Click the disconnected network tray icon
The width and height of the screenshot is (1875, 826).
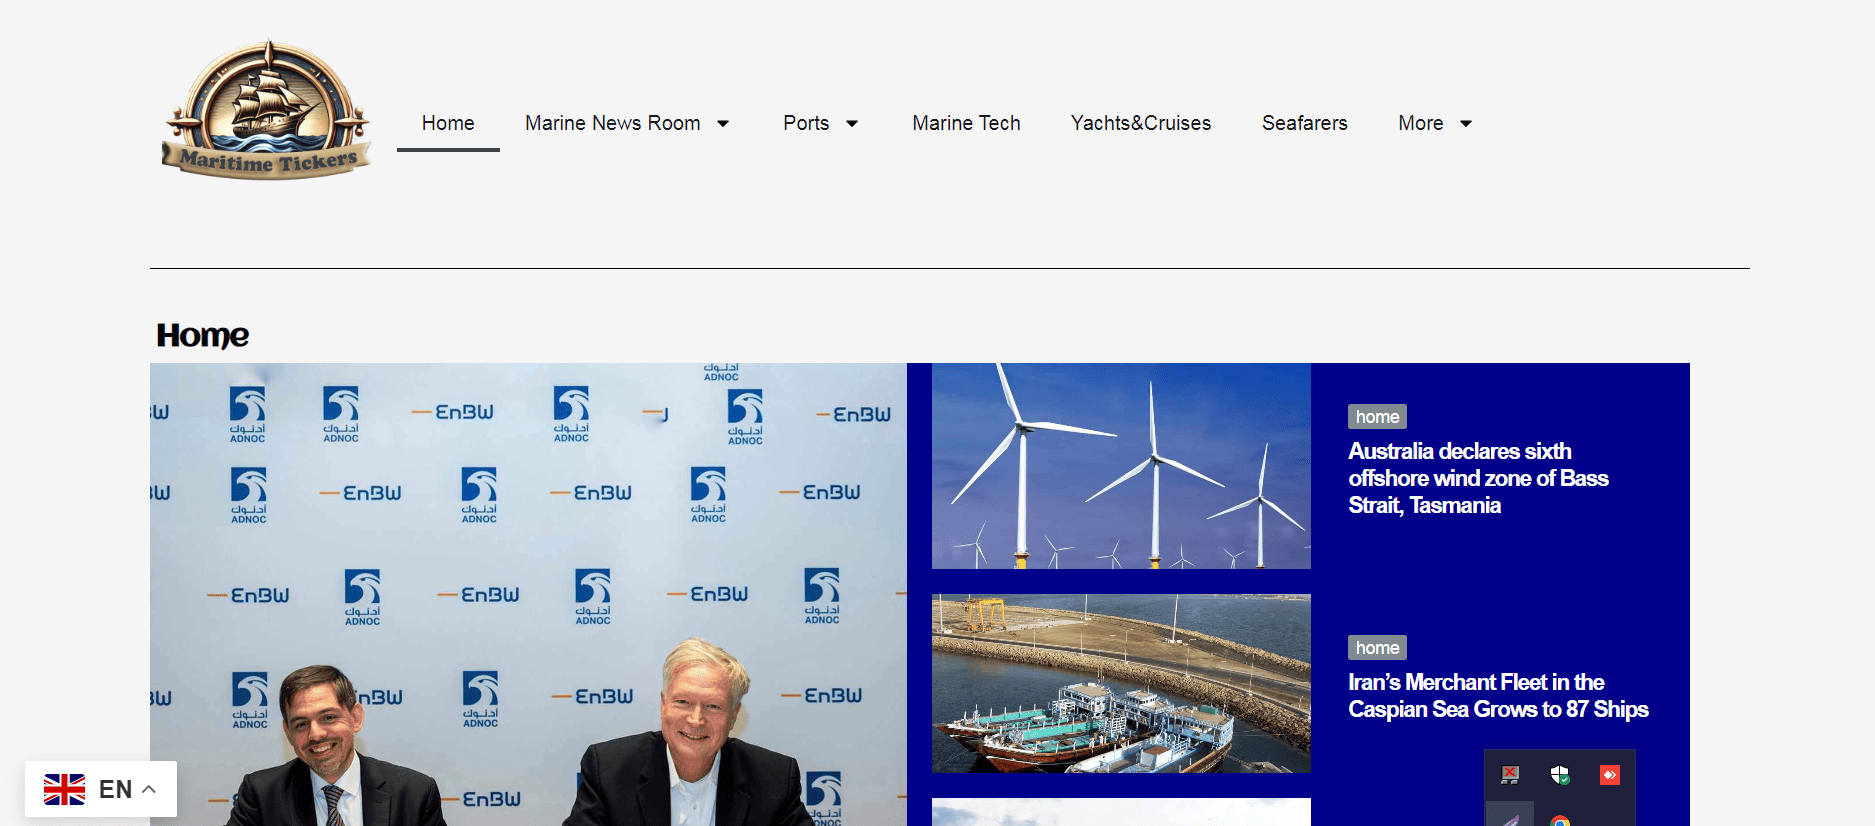pyautogui.click(x=1510, y=775)
